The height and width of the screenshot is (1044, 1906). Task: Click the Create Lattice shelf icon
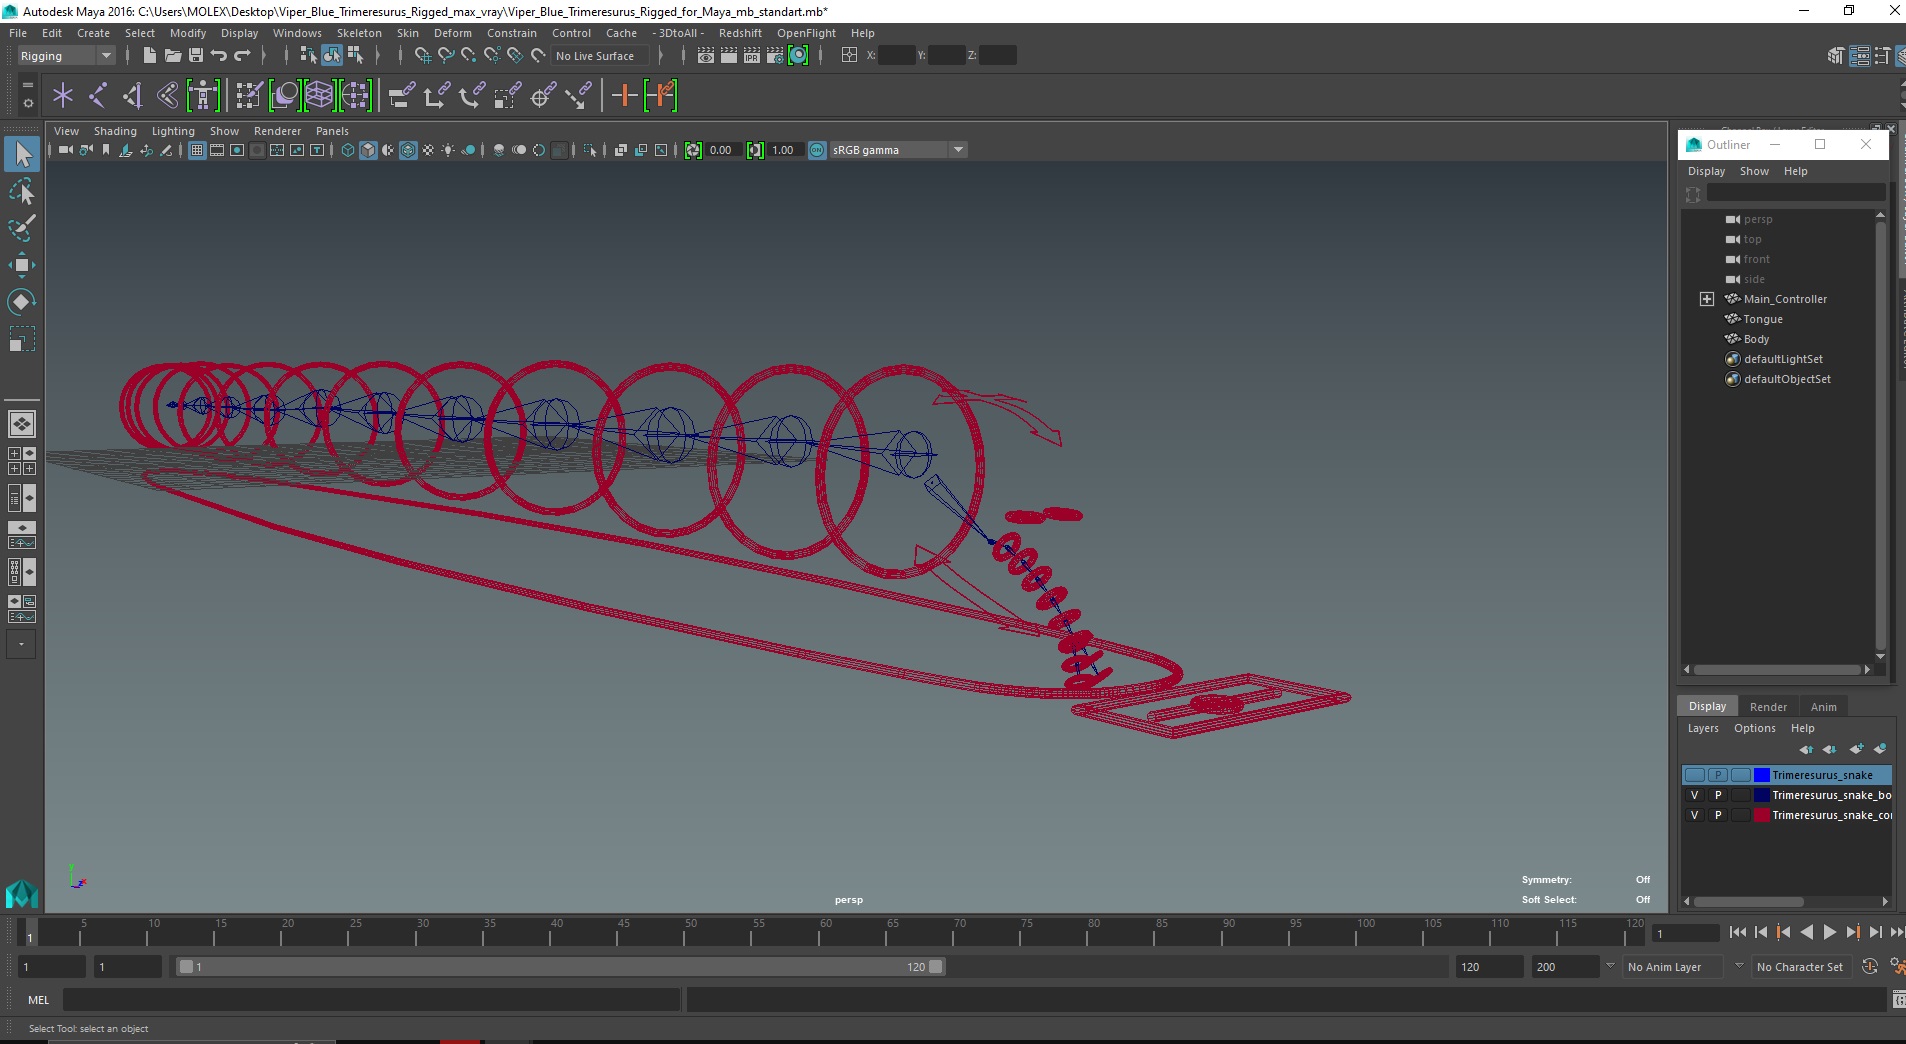pos(320,96)
